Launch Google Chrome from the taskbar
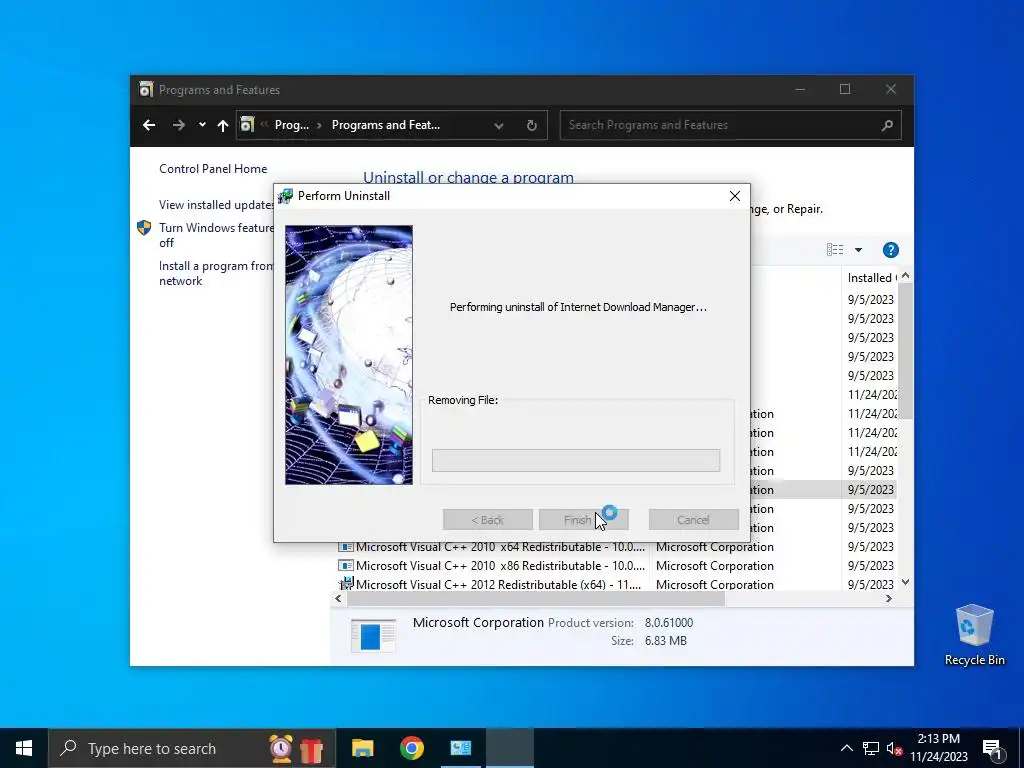1024x768 pixels. (x=411, y=748)
